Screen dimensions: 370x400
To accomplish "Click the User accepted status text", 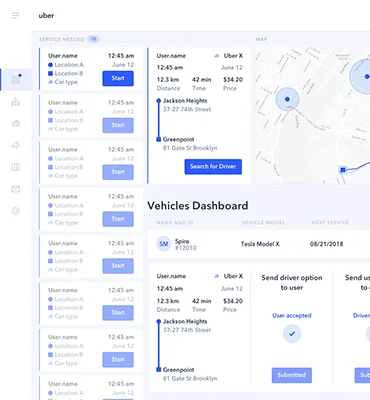I will (x=292, y=315).
